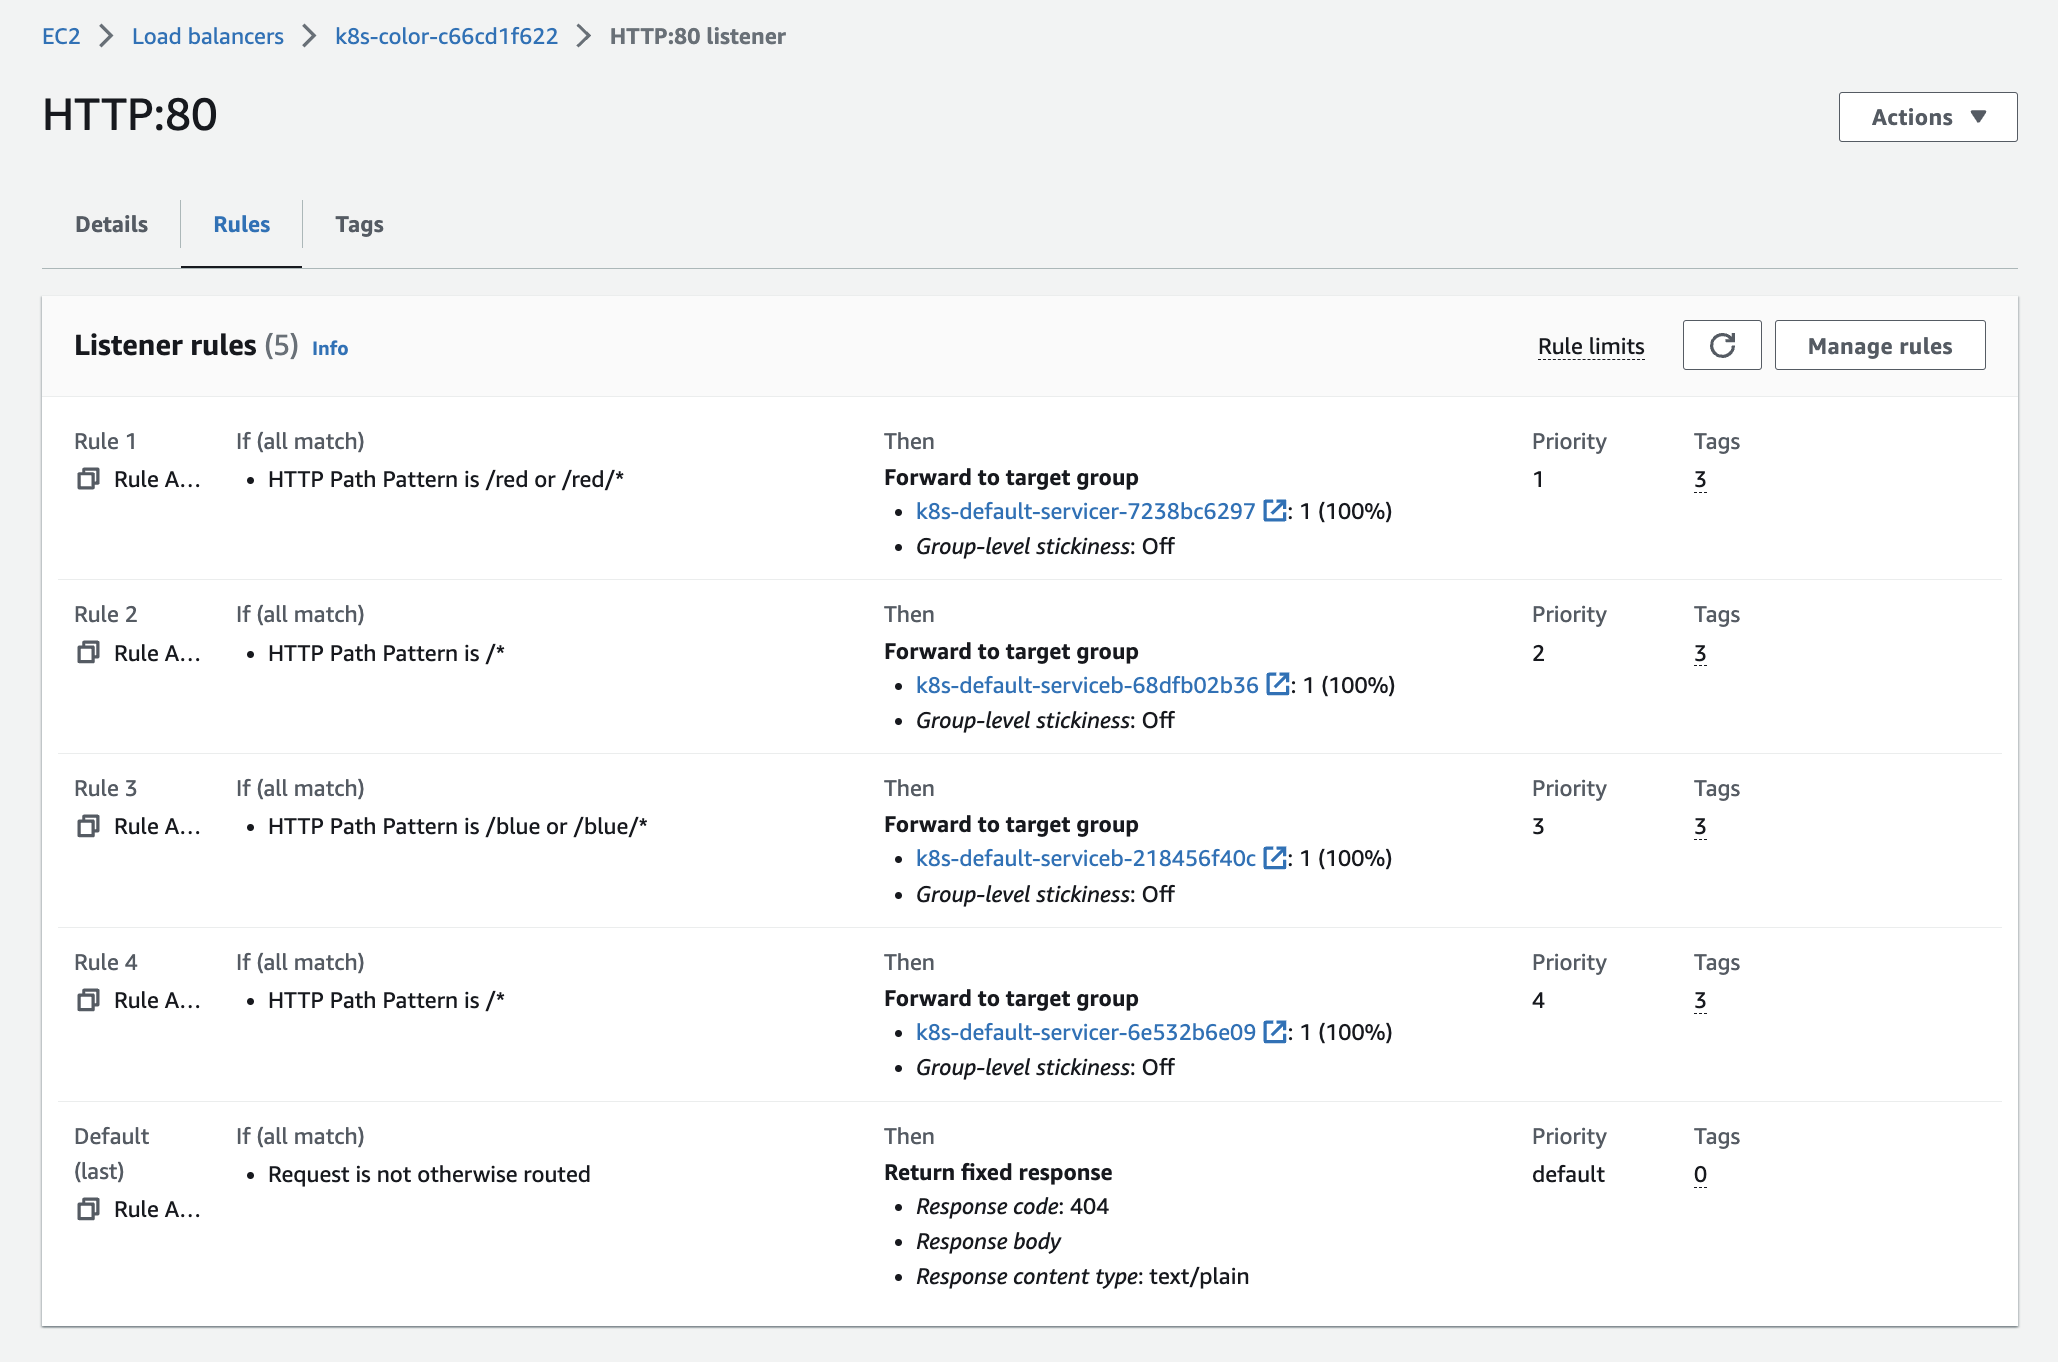Click the Manage rules button
Image resolution: width=2058 pixels, height=1362 pixels.
tap(1879, 346)
